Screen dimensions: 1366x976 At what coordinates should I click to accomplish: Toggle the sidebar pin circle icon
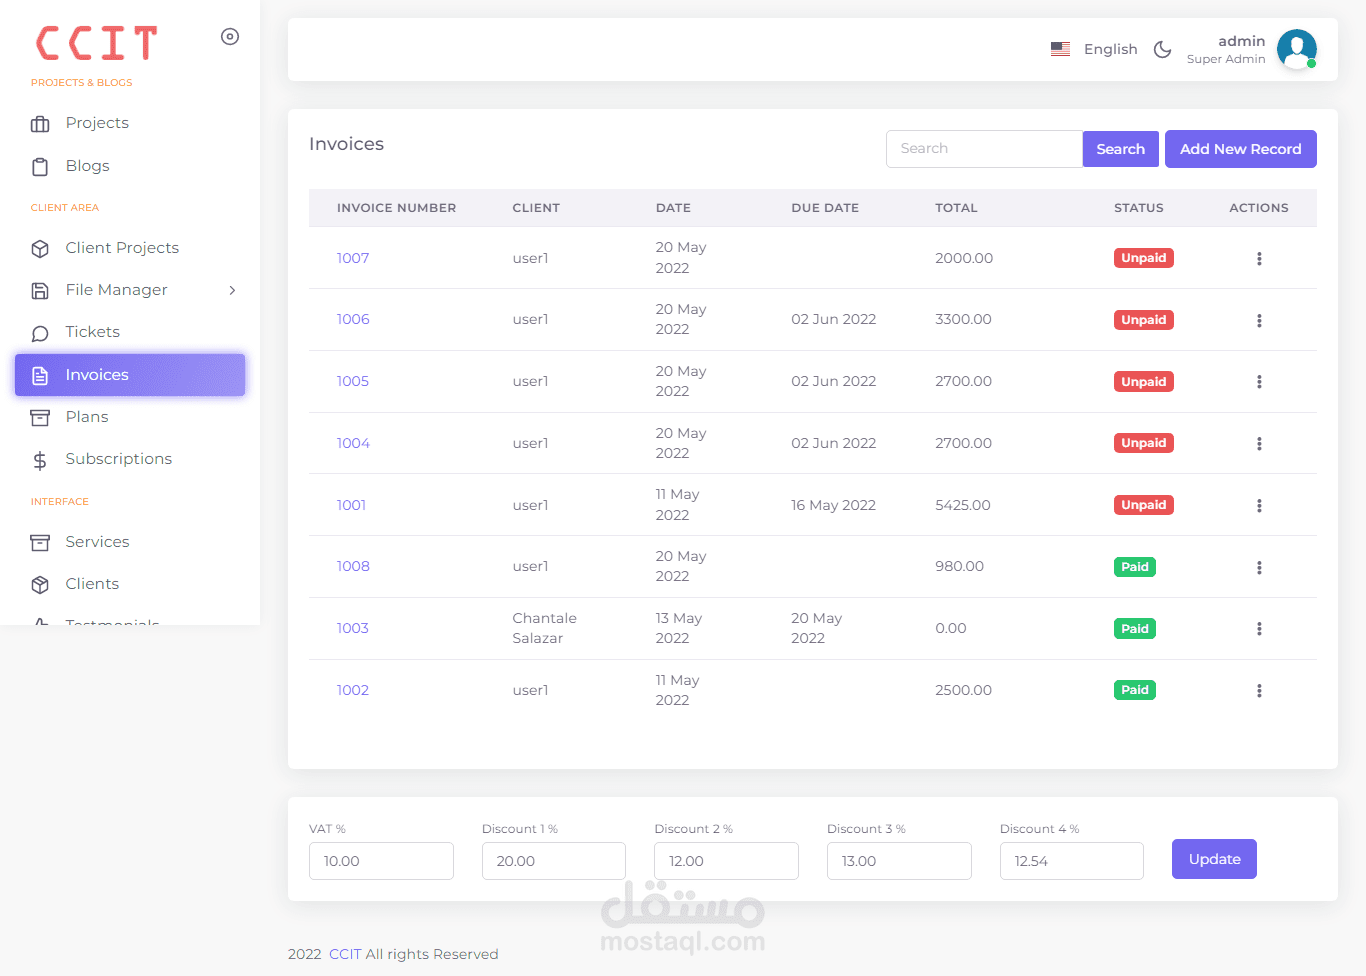tap(230, 37)
